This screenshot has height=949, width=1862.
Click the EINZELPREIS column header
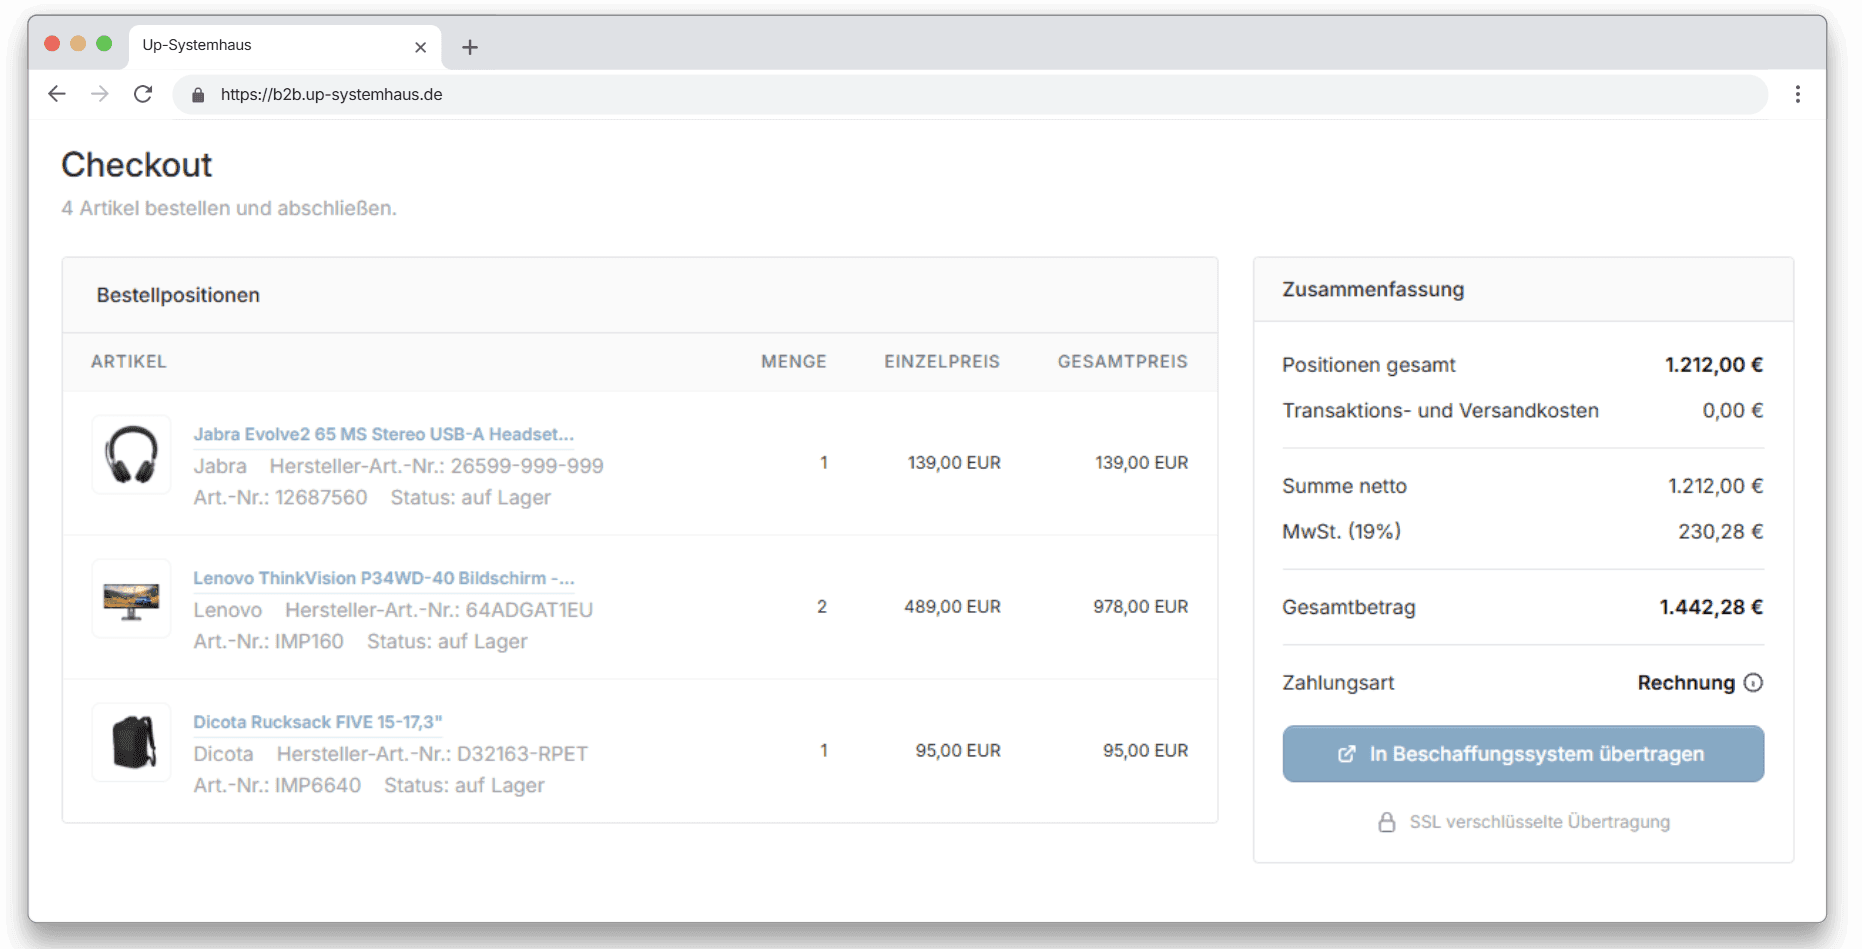click(942, 362)
